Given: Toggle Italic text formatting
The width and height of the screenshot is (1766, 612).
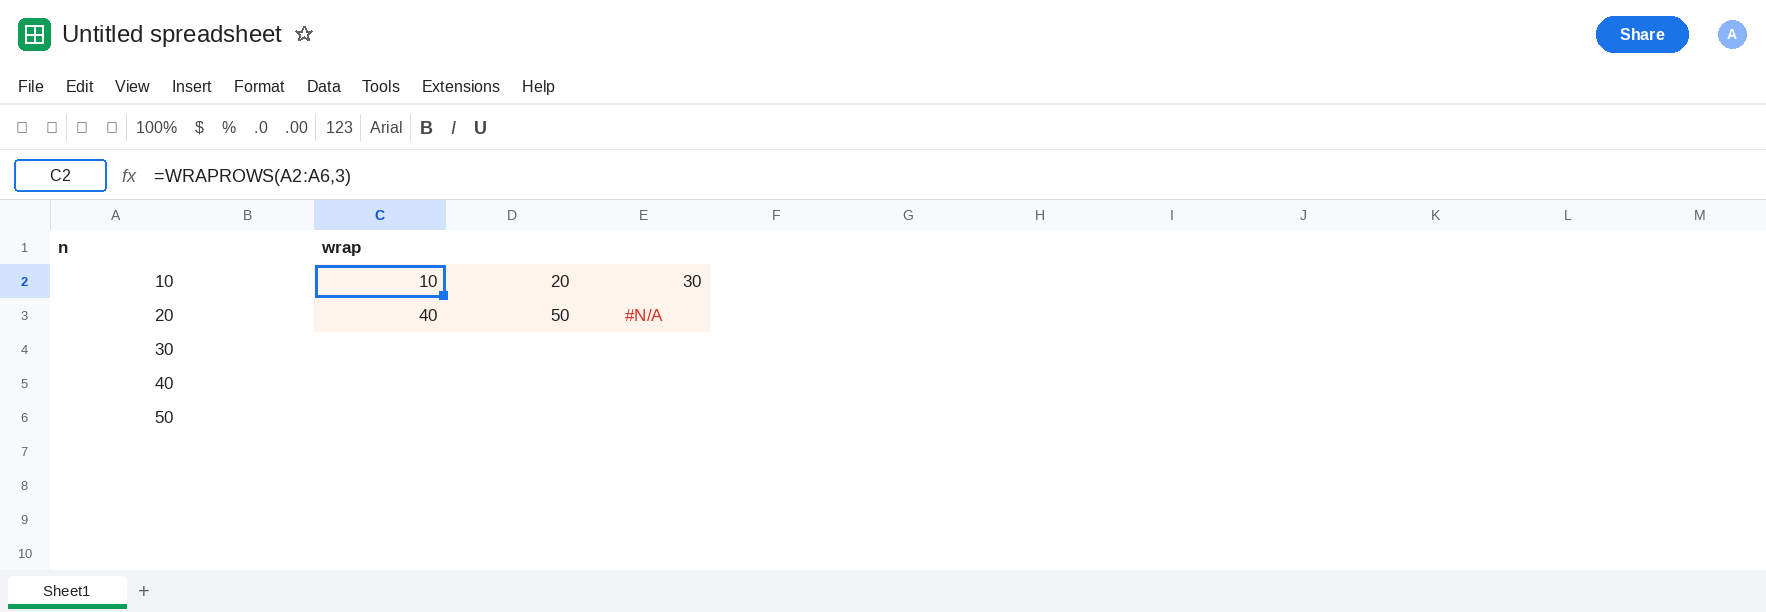Looking at the screenshot, I should [x=453, y=128].
